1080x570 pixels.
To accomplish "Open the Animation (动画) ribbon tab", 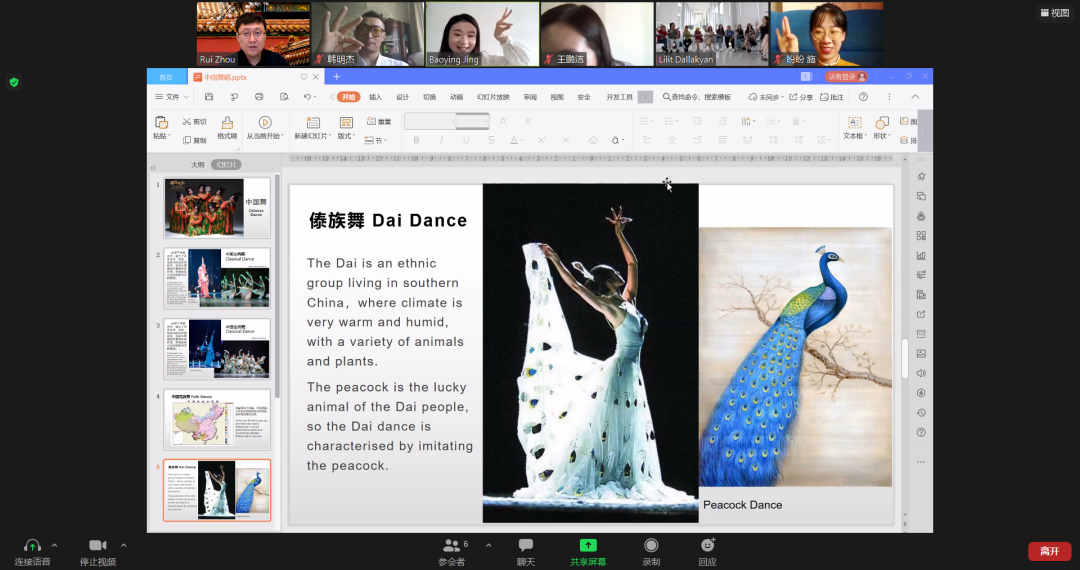I will 456,97.
